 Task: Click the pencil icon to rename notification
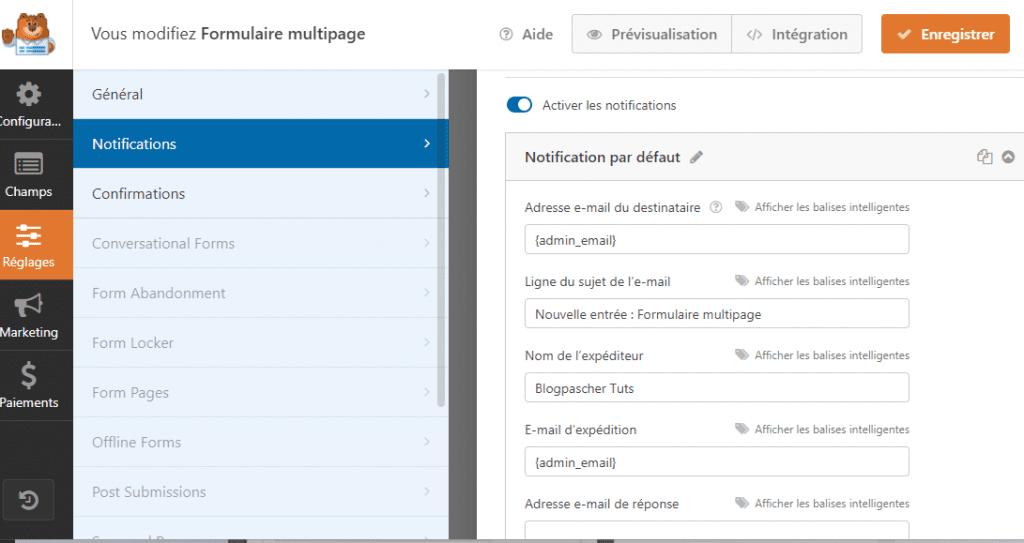696,157
